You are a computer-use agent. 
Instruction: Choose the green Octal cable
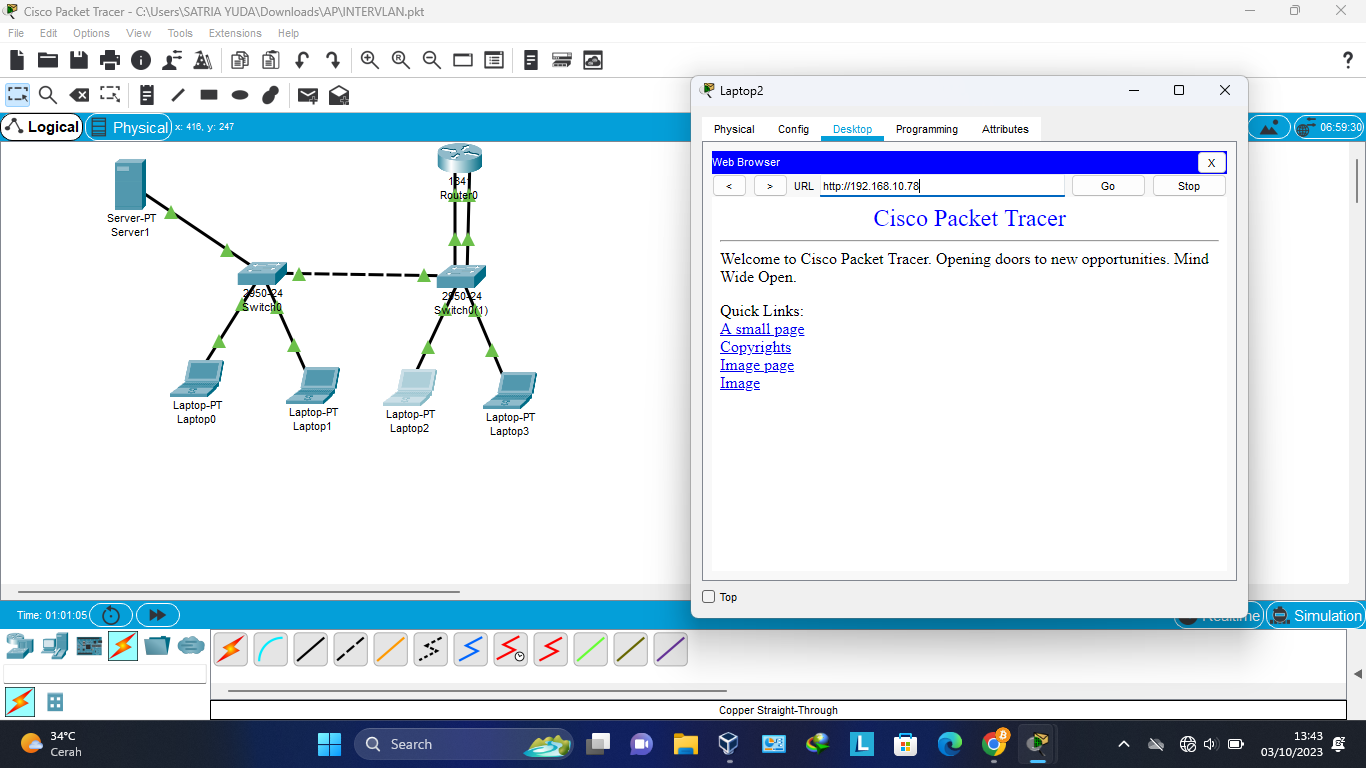click(590, 649)
